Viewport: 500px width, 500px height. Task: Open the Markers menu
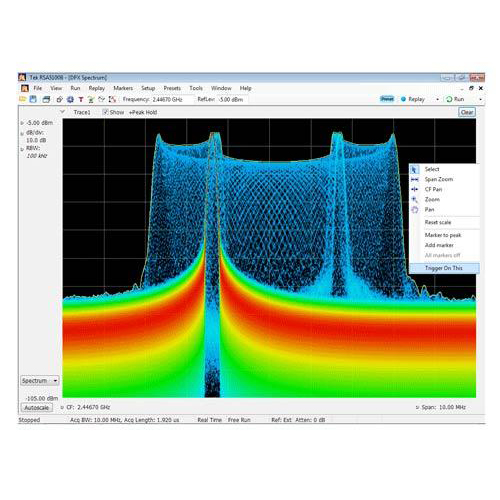point(123,88)
